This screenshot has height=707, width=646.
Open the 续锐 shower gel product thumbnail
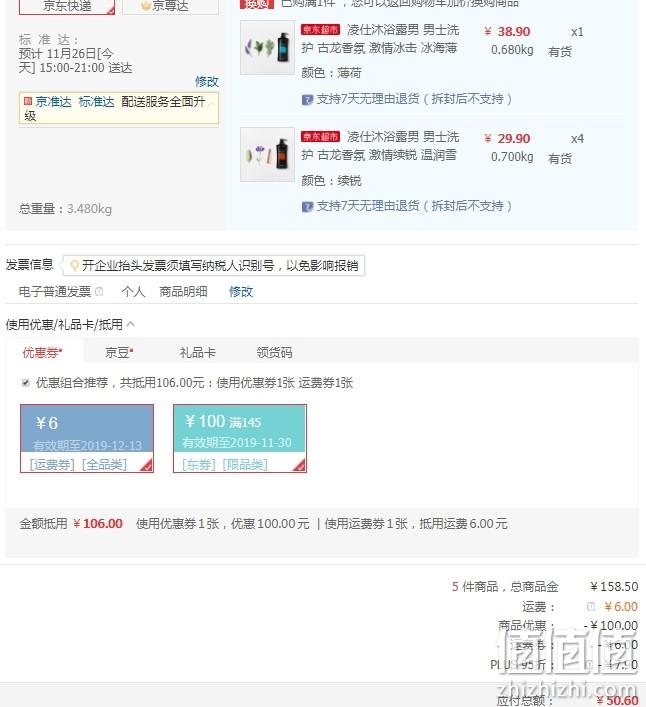(267, 154)
